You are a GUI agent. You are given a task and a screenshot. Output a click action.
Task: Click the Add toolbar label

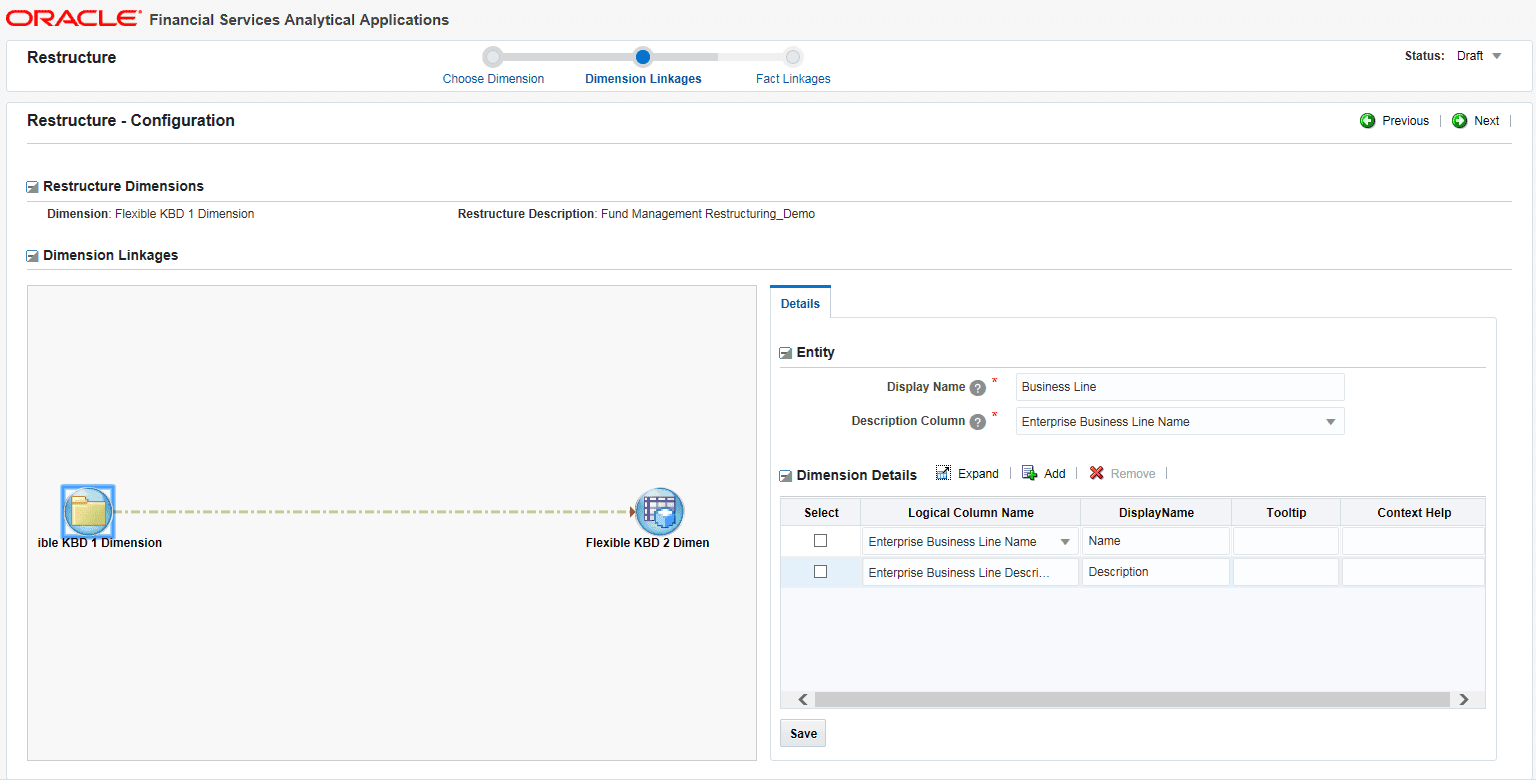tap(1055, 474)
